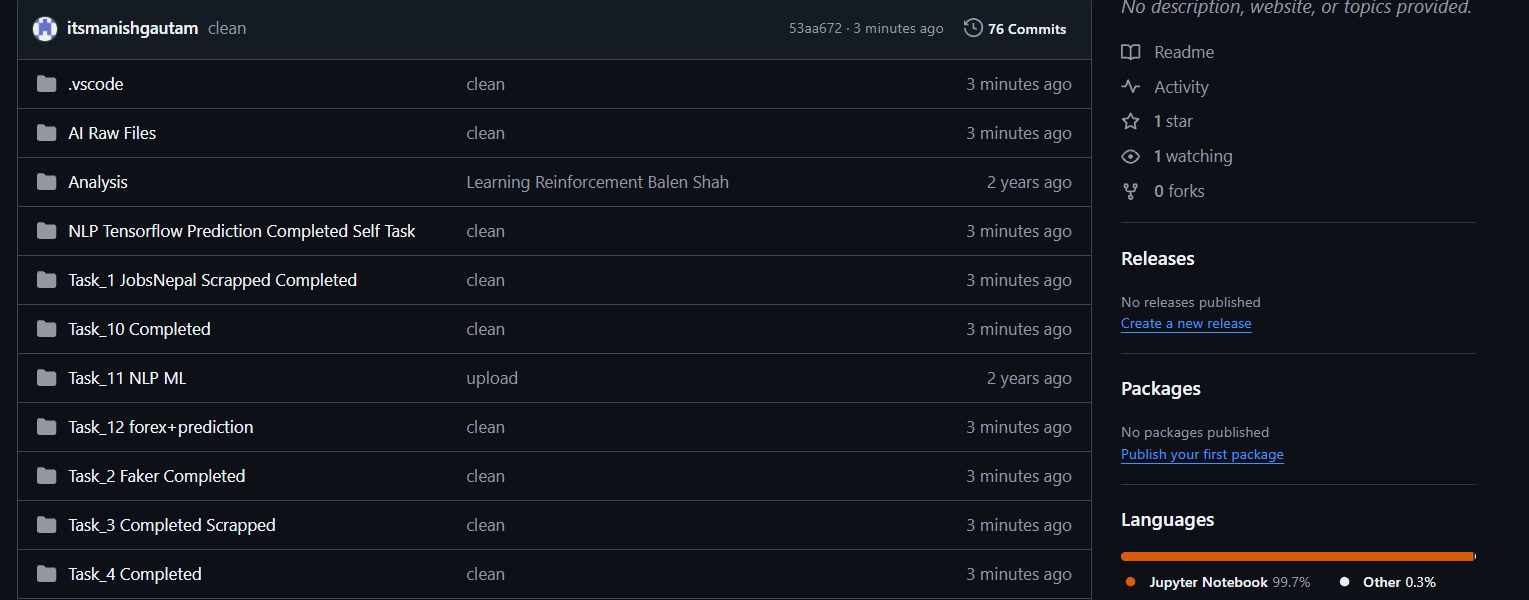This screenshot has width=1529, height=600.
Task: Click the orange Jupyter Notebook language bar
Action: pyautogui.click(x=1297, y=556)
